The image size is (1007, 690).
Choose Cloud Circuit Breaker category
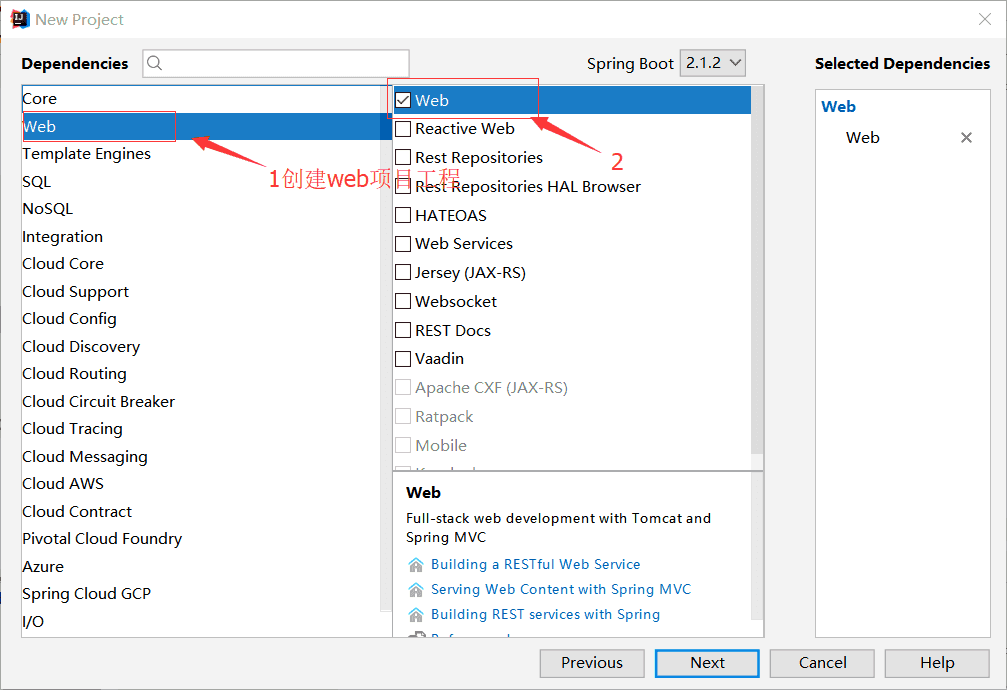(x=201, y=402)
